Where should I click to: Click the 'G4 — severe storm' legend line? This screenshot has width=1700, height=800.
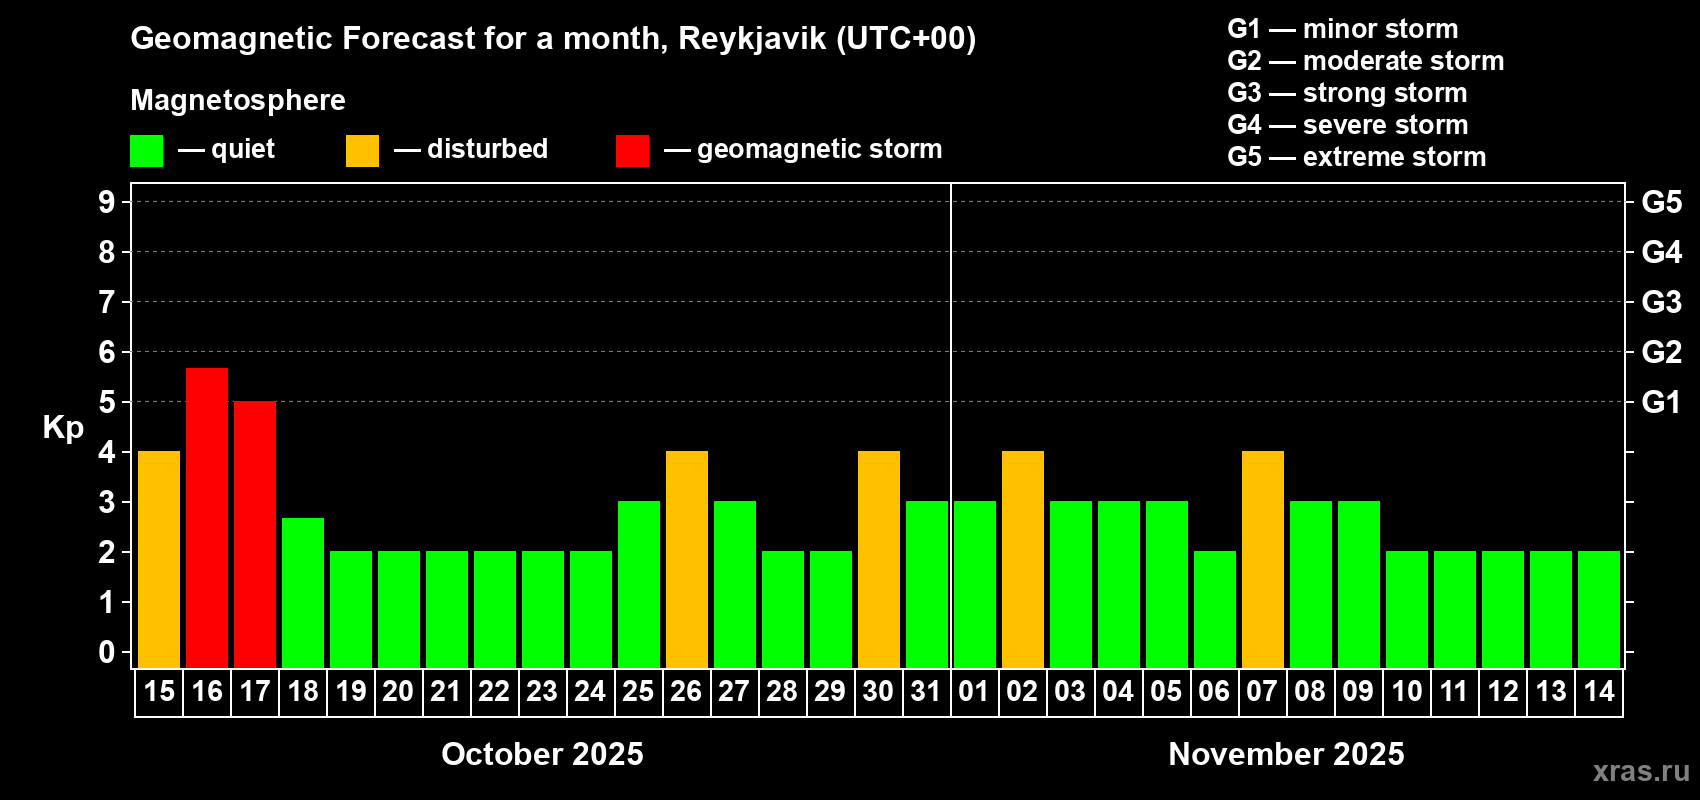(x=1348, y=125)
